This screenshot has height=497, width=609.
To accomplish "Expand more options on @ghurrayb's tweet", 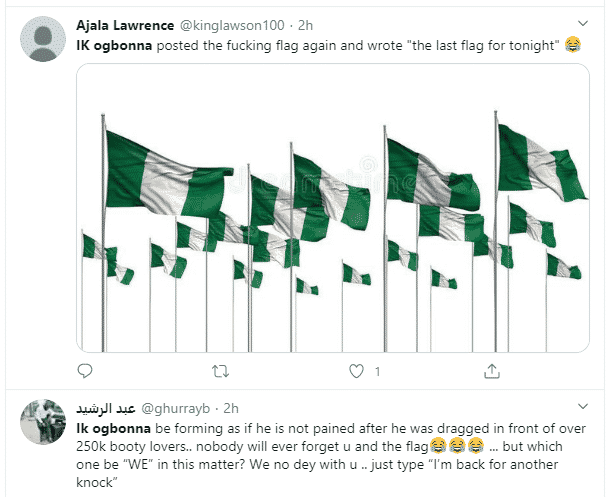I will (x=582, y=406).
